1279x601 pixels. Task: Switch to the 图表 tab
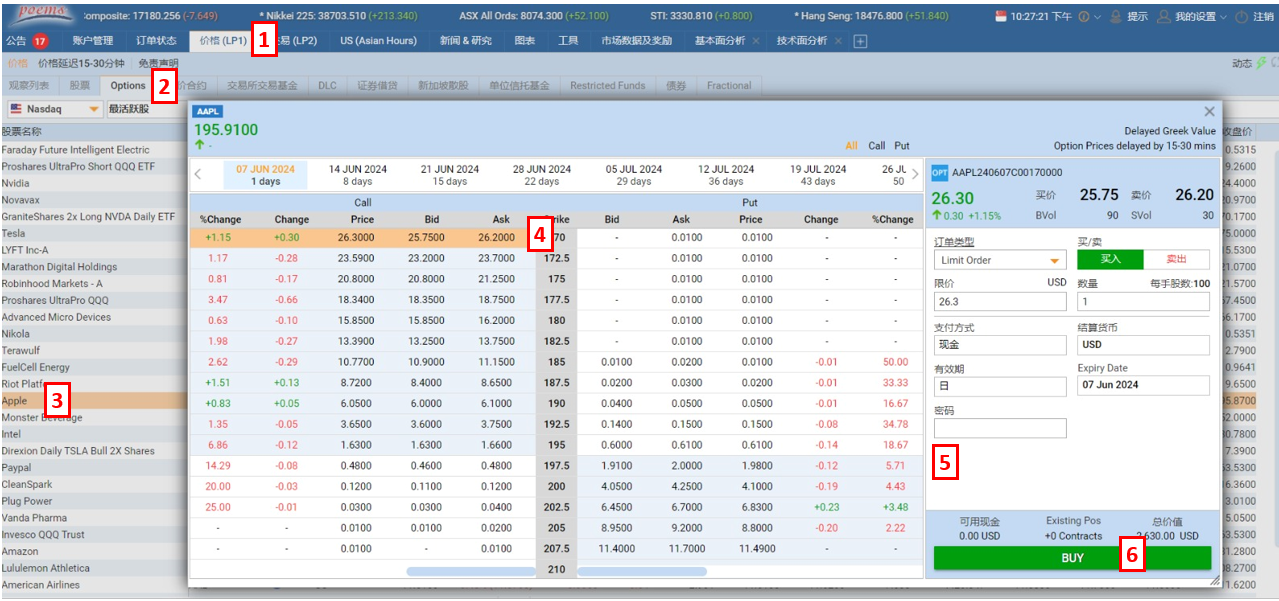(x=525, y=41)
